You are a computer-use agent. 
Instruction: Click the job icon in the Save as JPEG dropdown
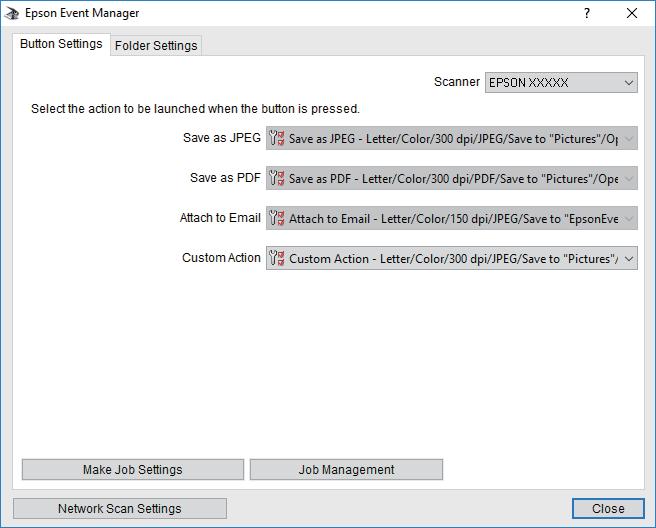277,138
